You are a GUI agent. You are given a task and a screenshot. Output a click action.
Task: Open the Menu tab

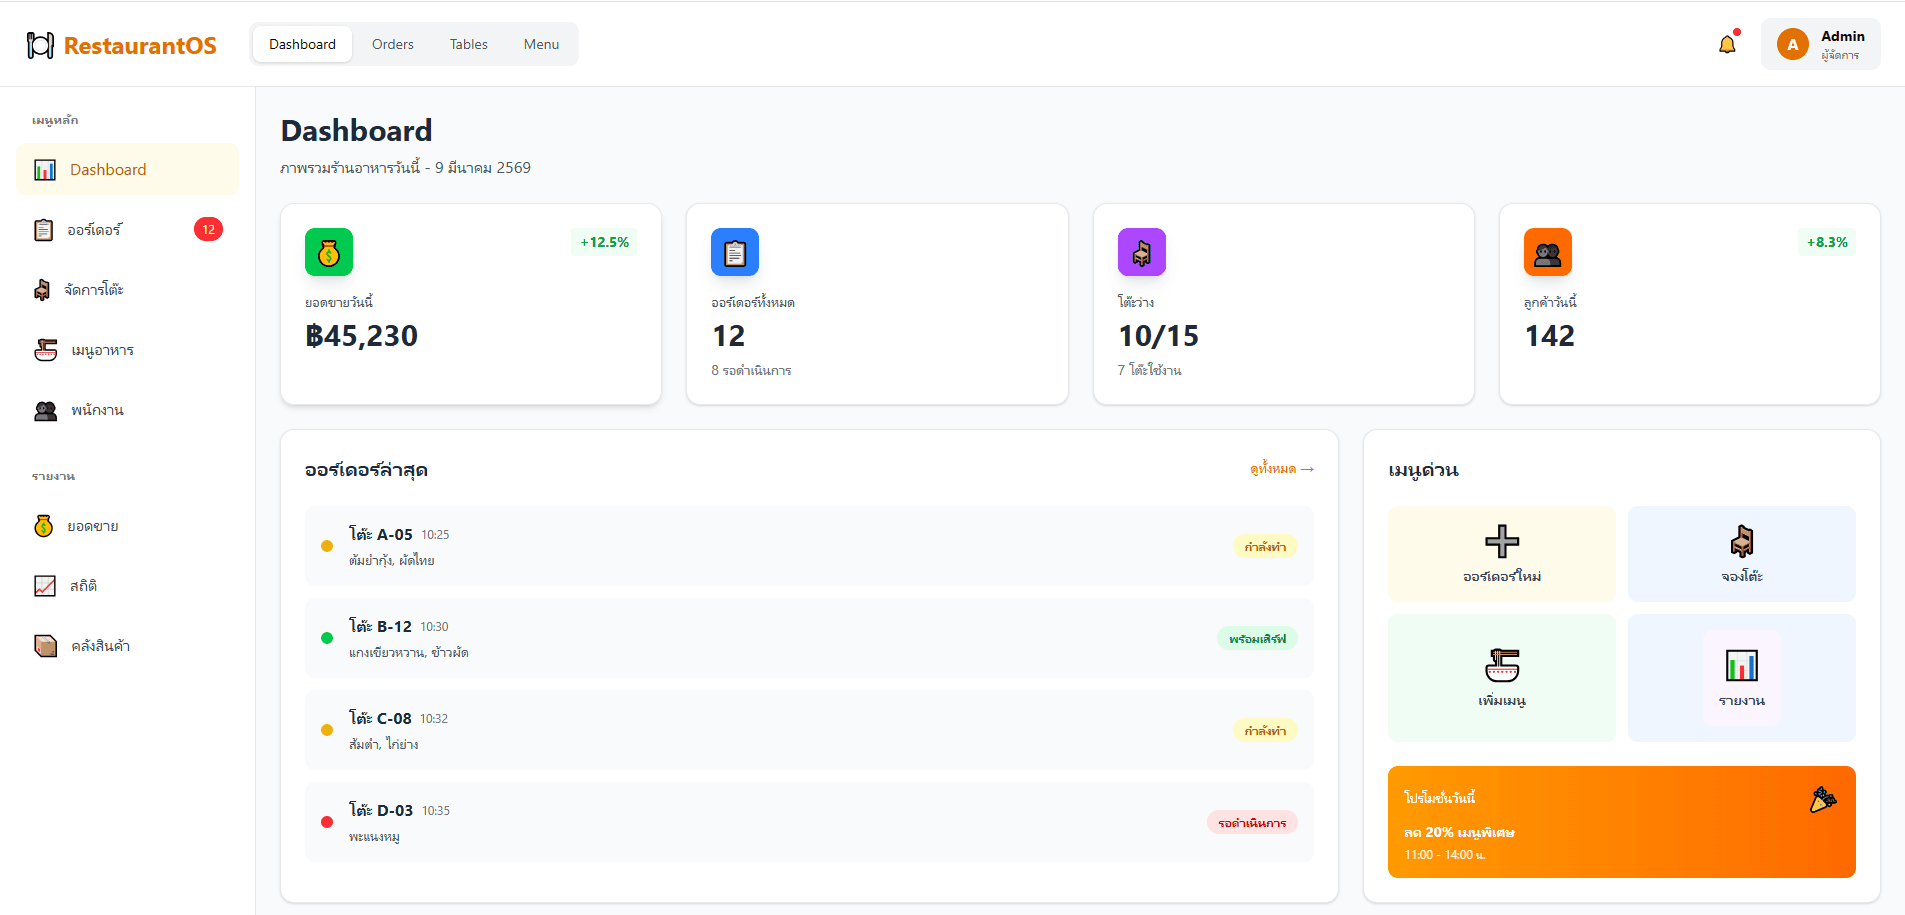(x=540, y=44)
